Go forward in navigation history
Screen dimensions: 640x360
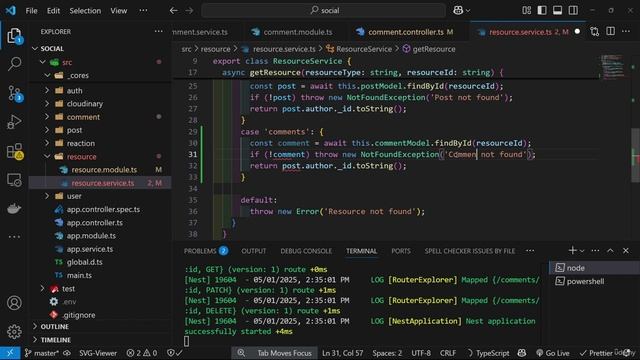pos(189,11)
